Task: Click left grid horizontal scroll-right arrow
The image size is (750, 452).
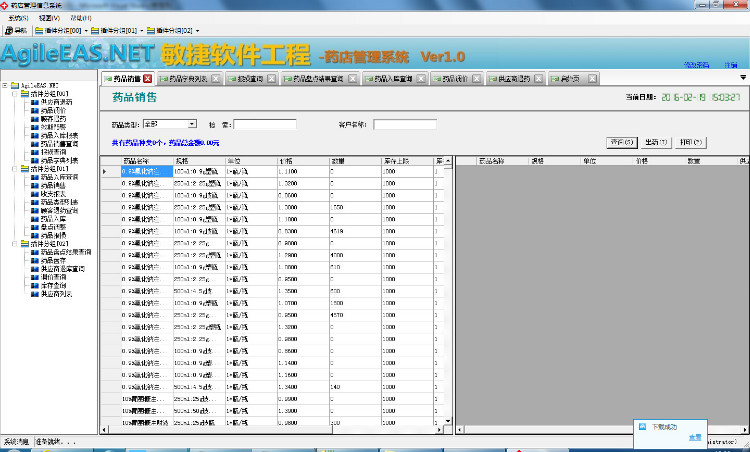Action: click(x=440, y=430)
